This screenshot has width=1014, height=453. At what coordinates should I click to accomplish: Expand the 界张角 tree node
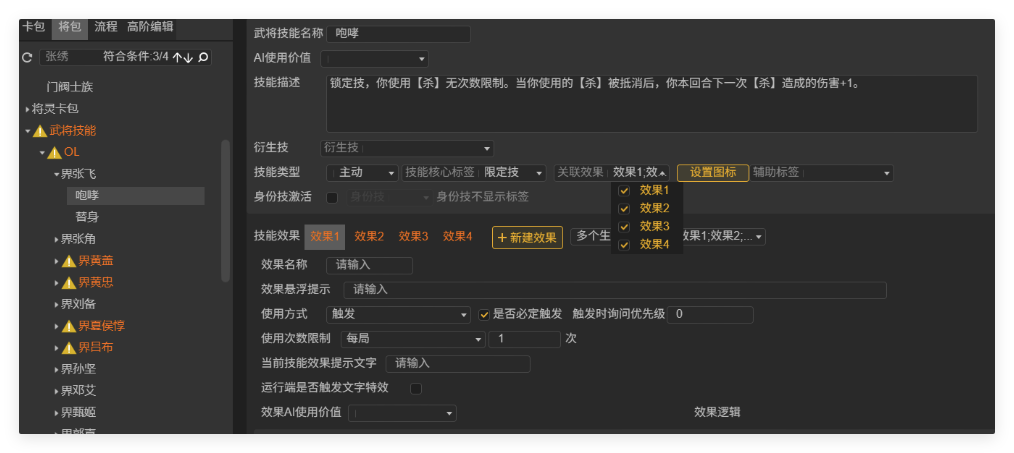(x=56, y=240)
